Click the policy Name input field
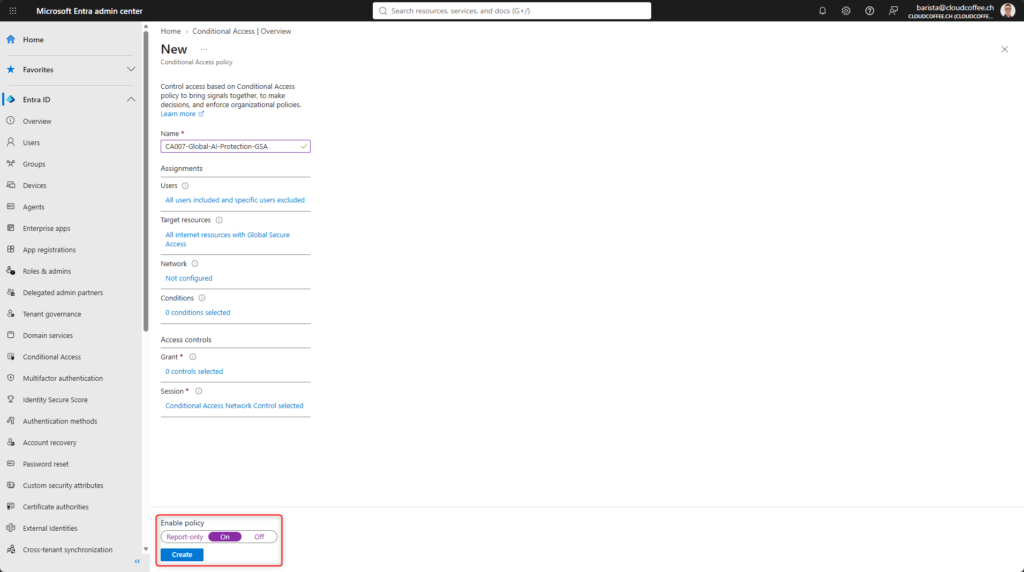1024x572 pixels. (236, 146)
